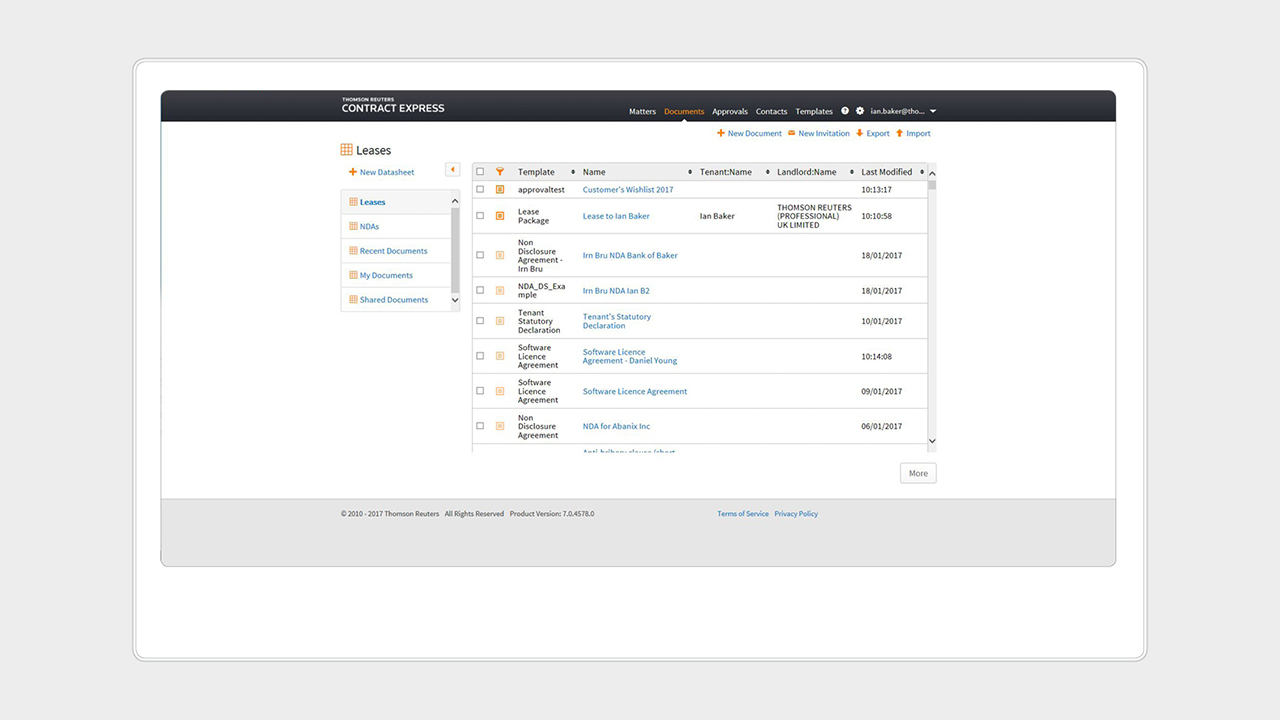
Task: Click the envelope icon beside New Invitation
Action: pos(792,133)
